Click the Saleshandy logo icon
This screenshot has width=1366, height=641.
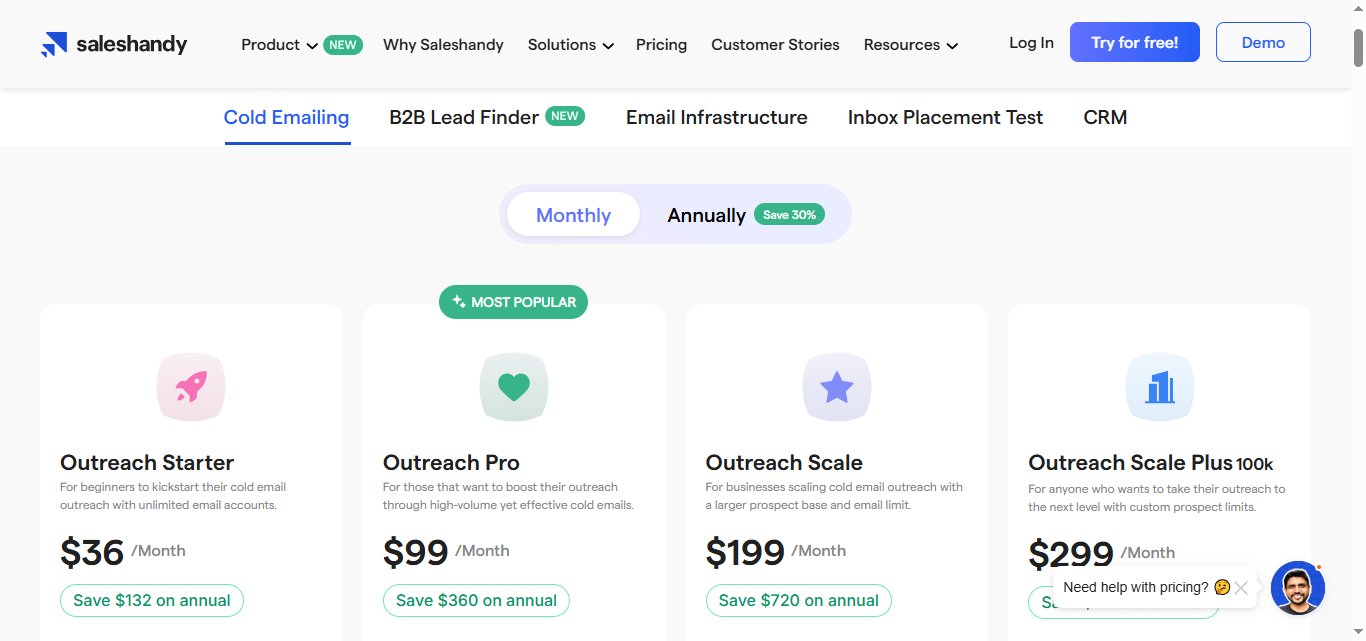click(54, 42)
